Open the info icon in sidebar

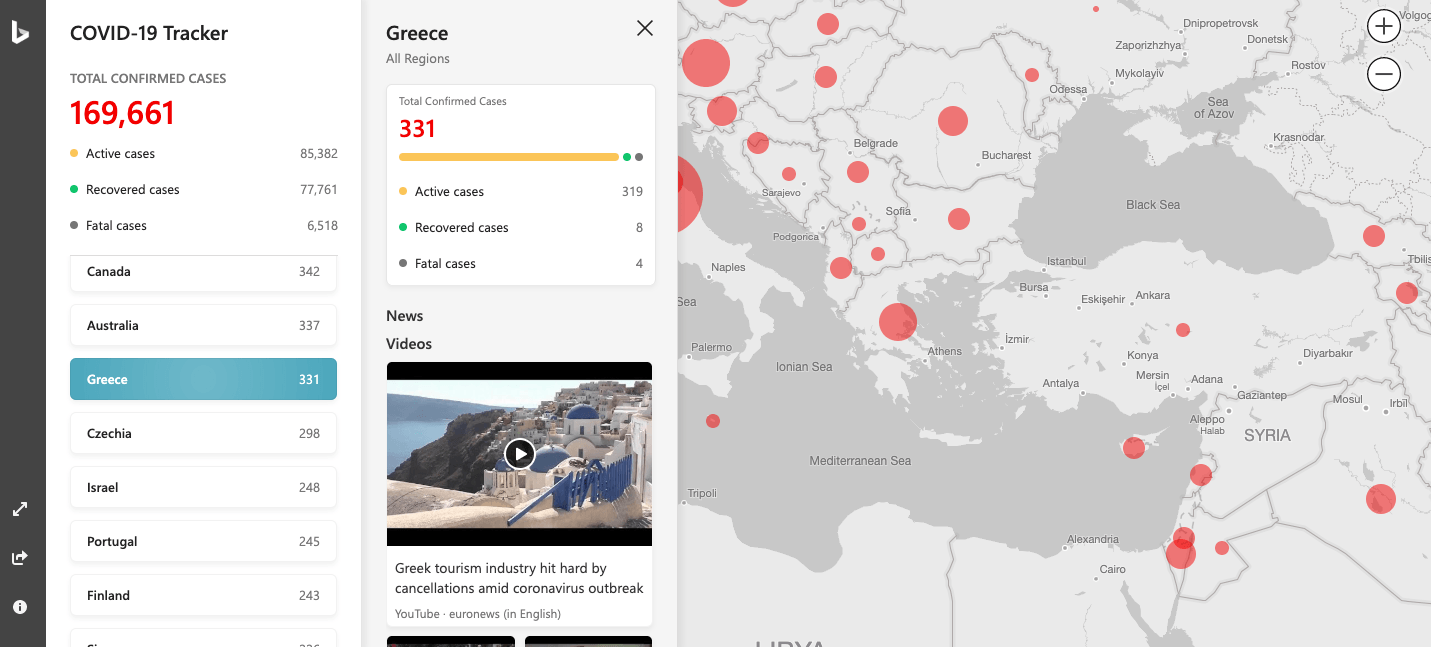[x=20, y=607]
